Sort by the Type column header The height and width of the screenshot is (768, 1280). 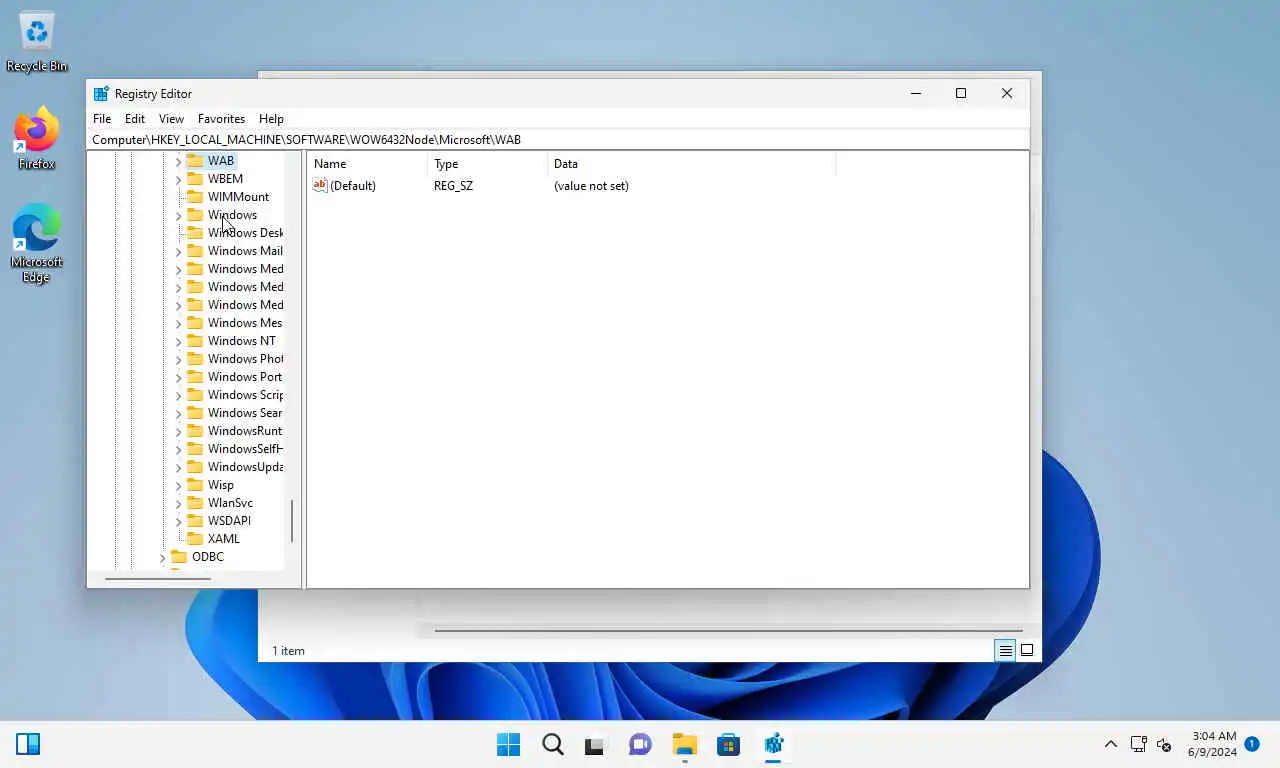[x=488, y=164]
